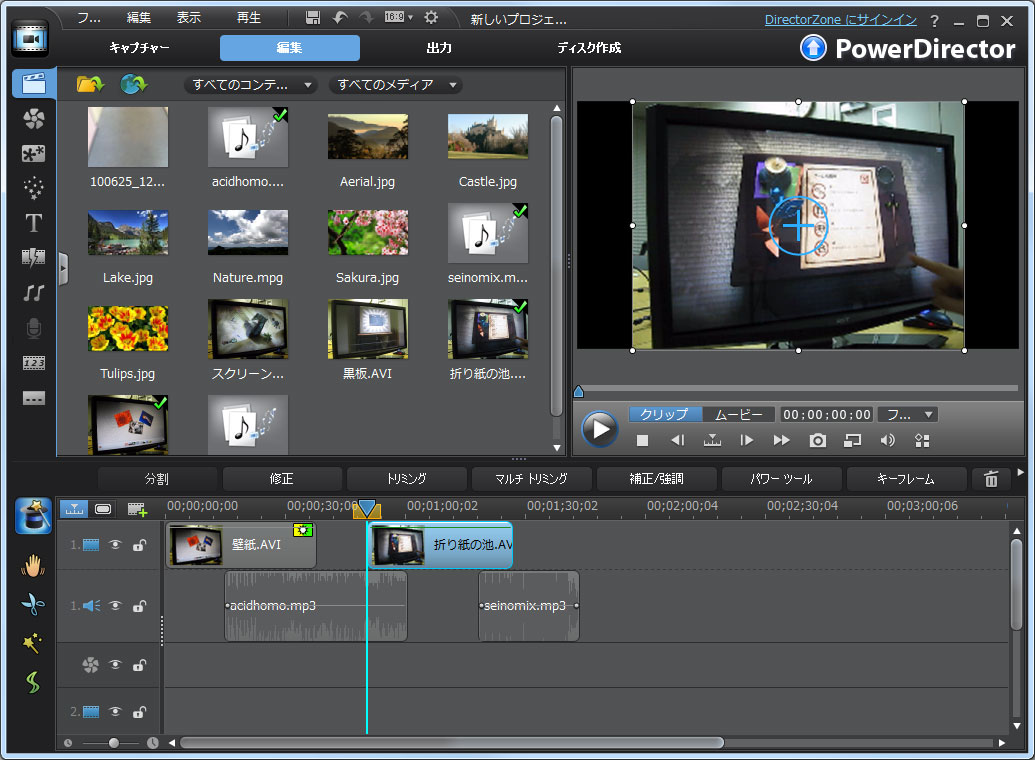Switch preview to ムービー mode

pos(741,414)
